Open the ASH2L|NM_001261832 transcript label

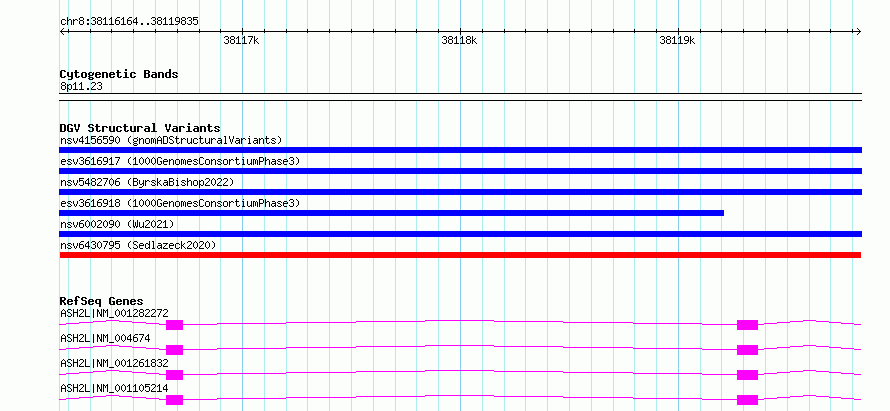click(x=114, y=363)
